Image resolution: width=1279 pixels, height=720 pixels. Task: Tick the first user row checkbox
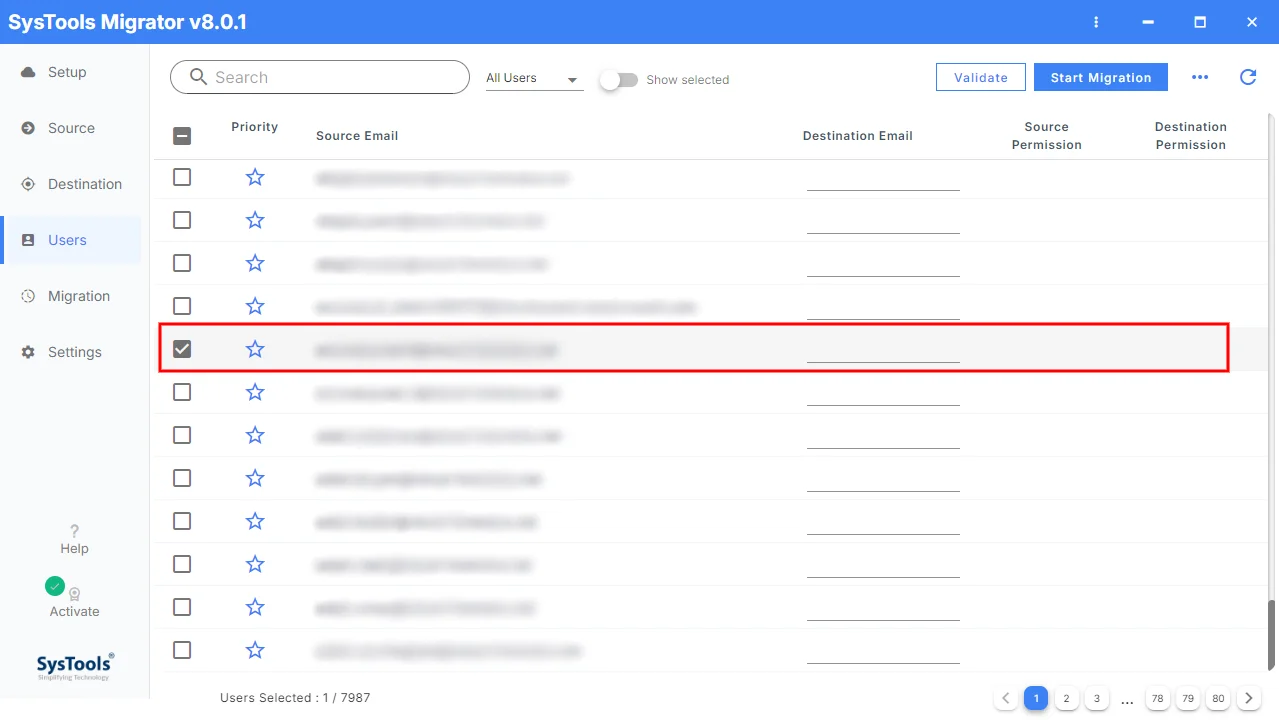click(182, 177)
